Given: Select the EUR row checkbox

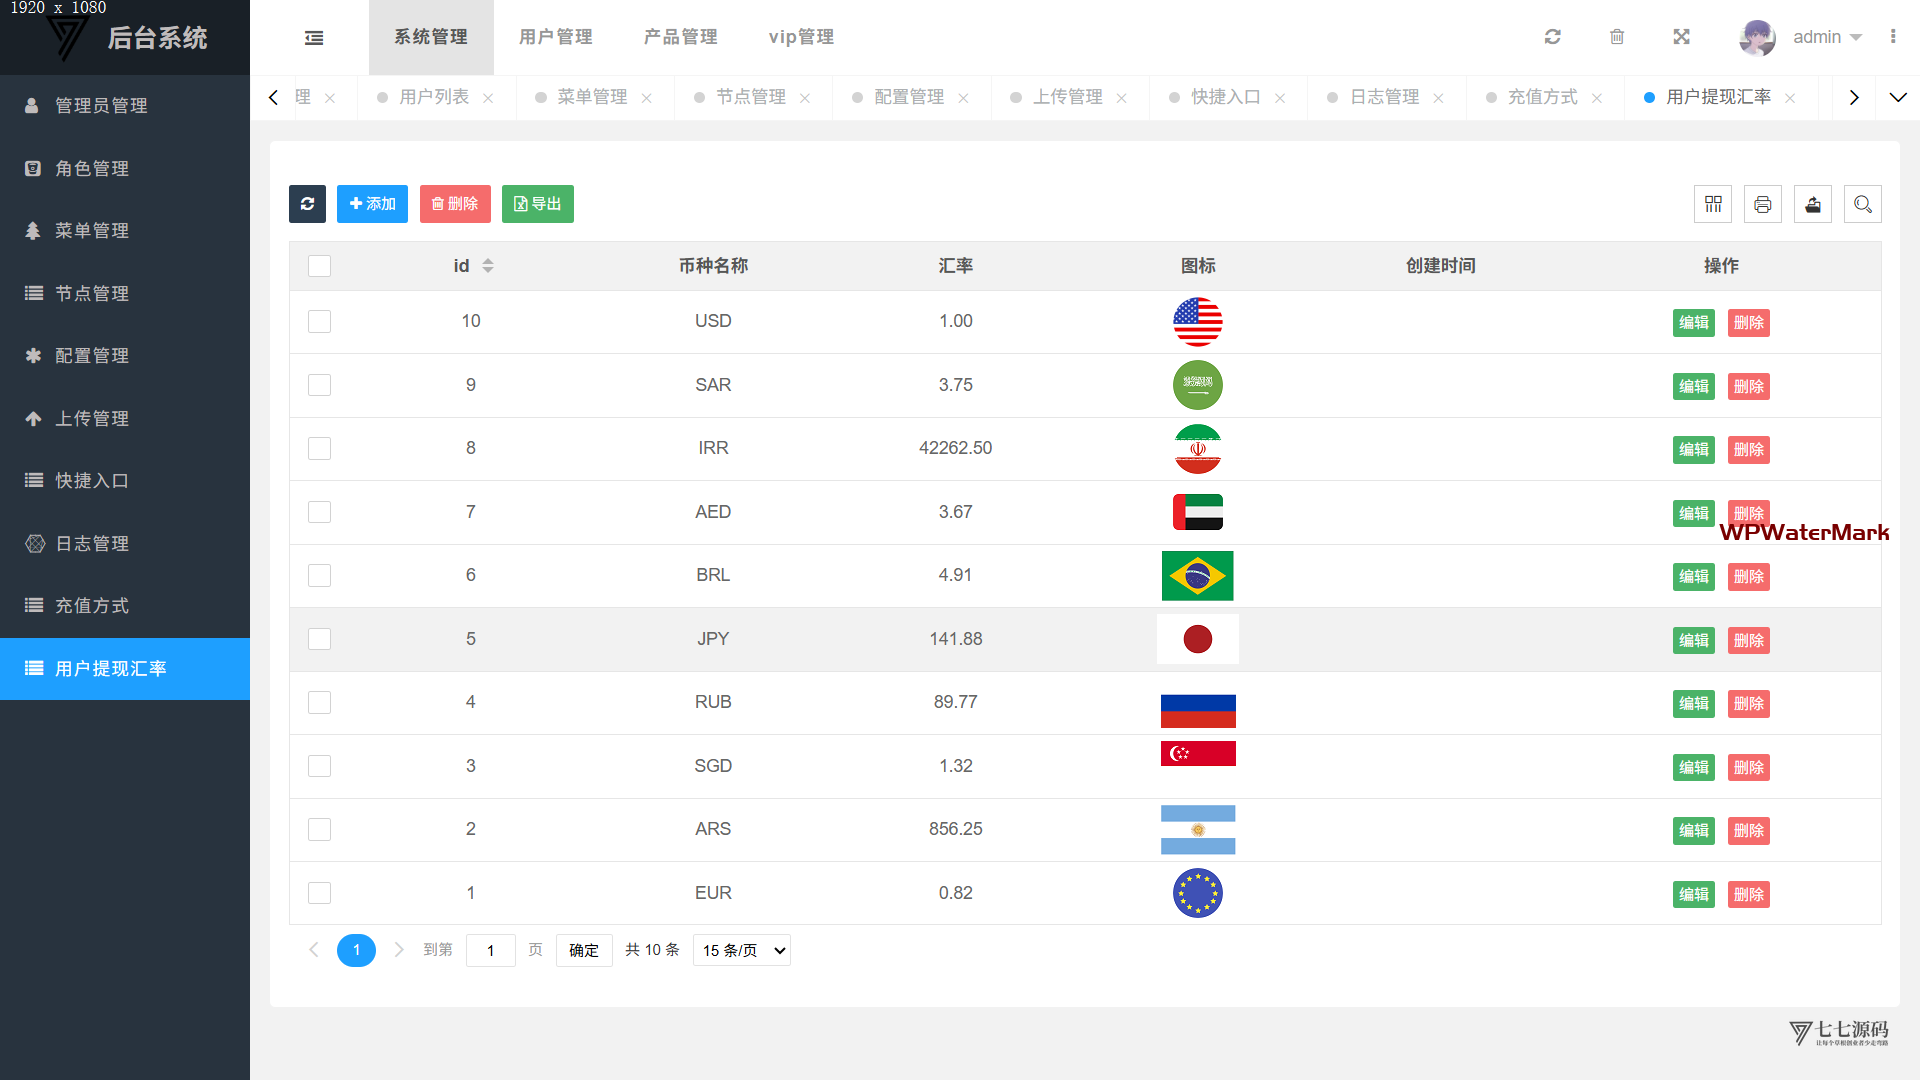Looking at the screenshot, I should tap(319, 893).
